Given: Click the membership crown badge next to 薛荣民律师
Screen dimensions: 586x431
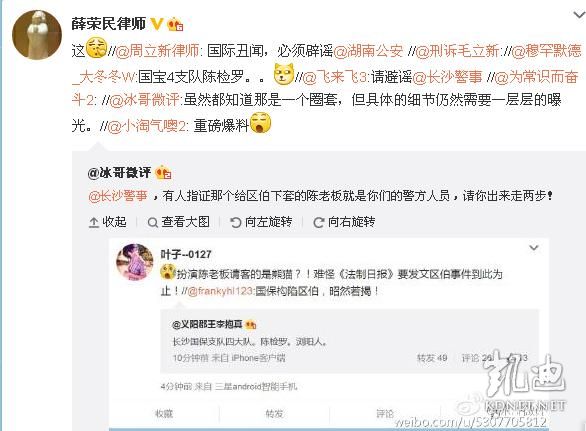Looking at the screenshot, I should click(x=175, y=24).
